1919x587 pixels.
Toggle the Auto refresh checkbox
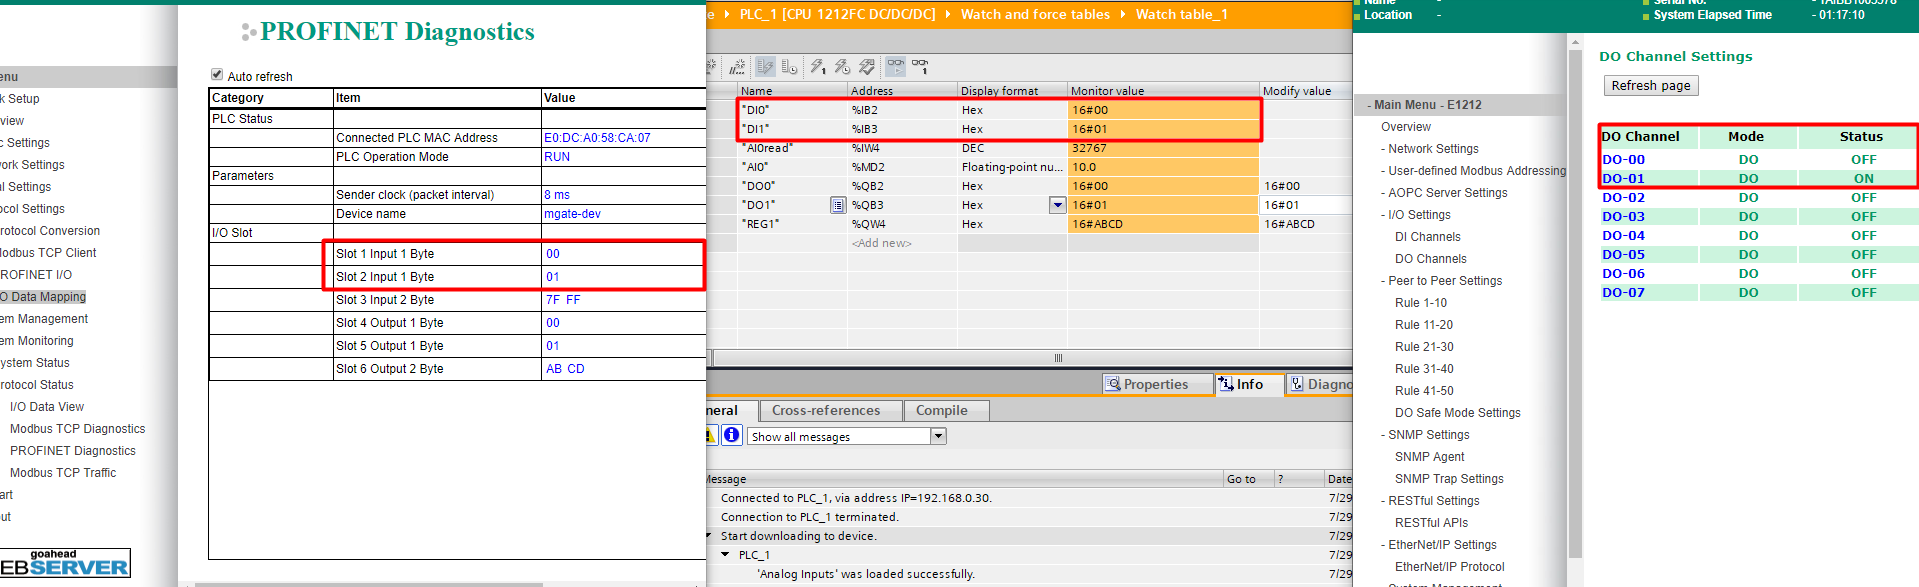tap(217, 74)
